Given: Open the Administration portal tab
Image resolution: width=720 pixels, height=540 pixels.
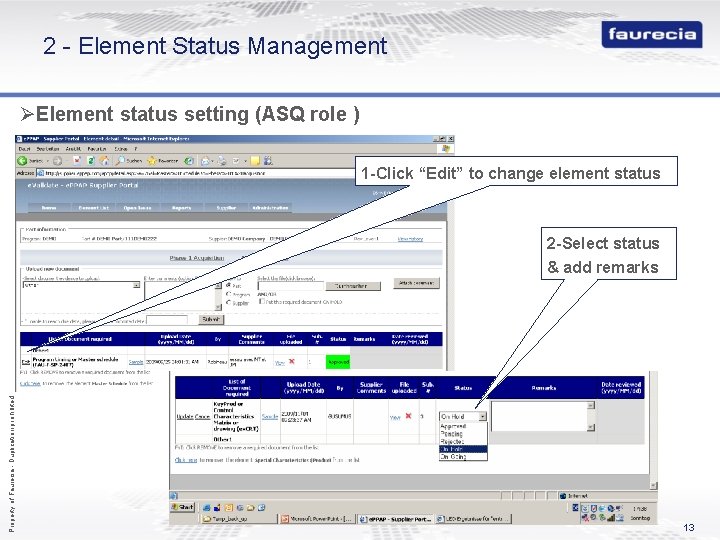Looking at the screenshot, I should (270, 208).
